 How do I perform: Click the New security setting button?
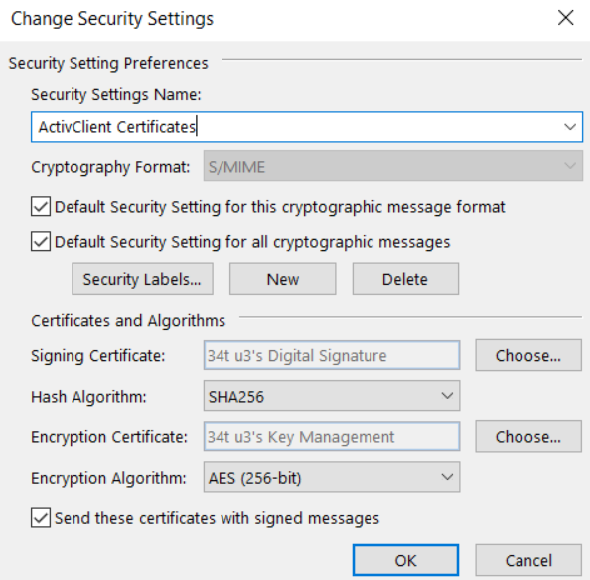(283, 279)
